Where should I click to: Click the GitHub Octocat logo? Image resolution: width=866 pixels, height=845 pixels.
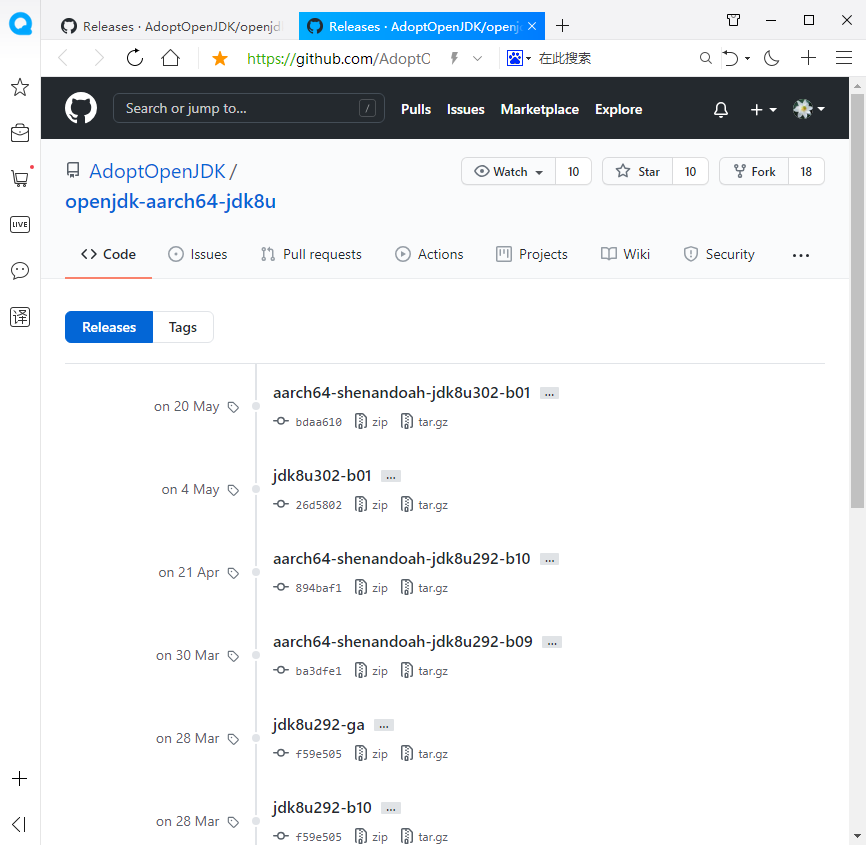pos(81,108)
